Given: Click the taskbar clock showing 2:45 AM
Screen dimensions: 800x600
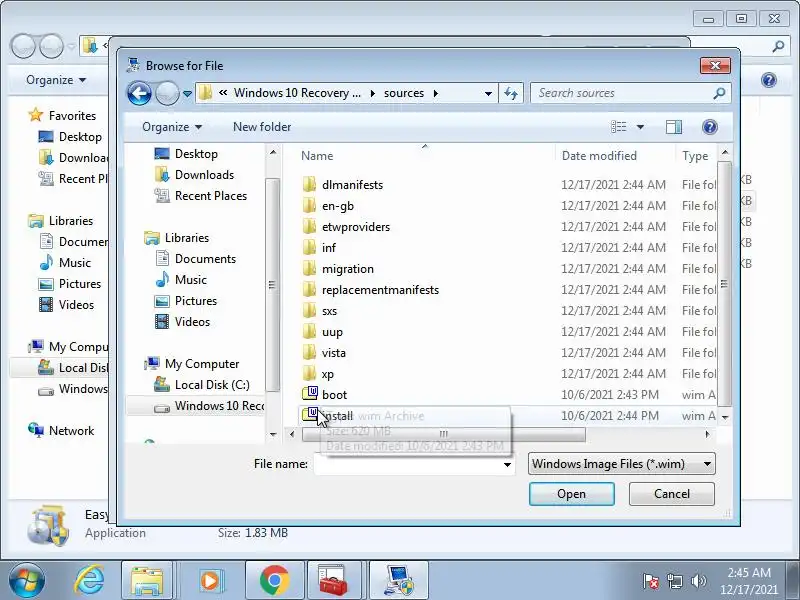Looking at the screenshot, I should [x=749, y=581].
